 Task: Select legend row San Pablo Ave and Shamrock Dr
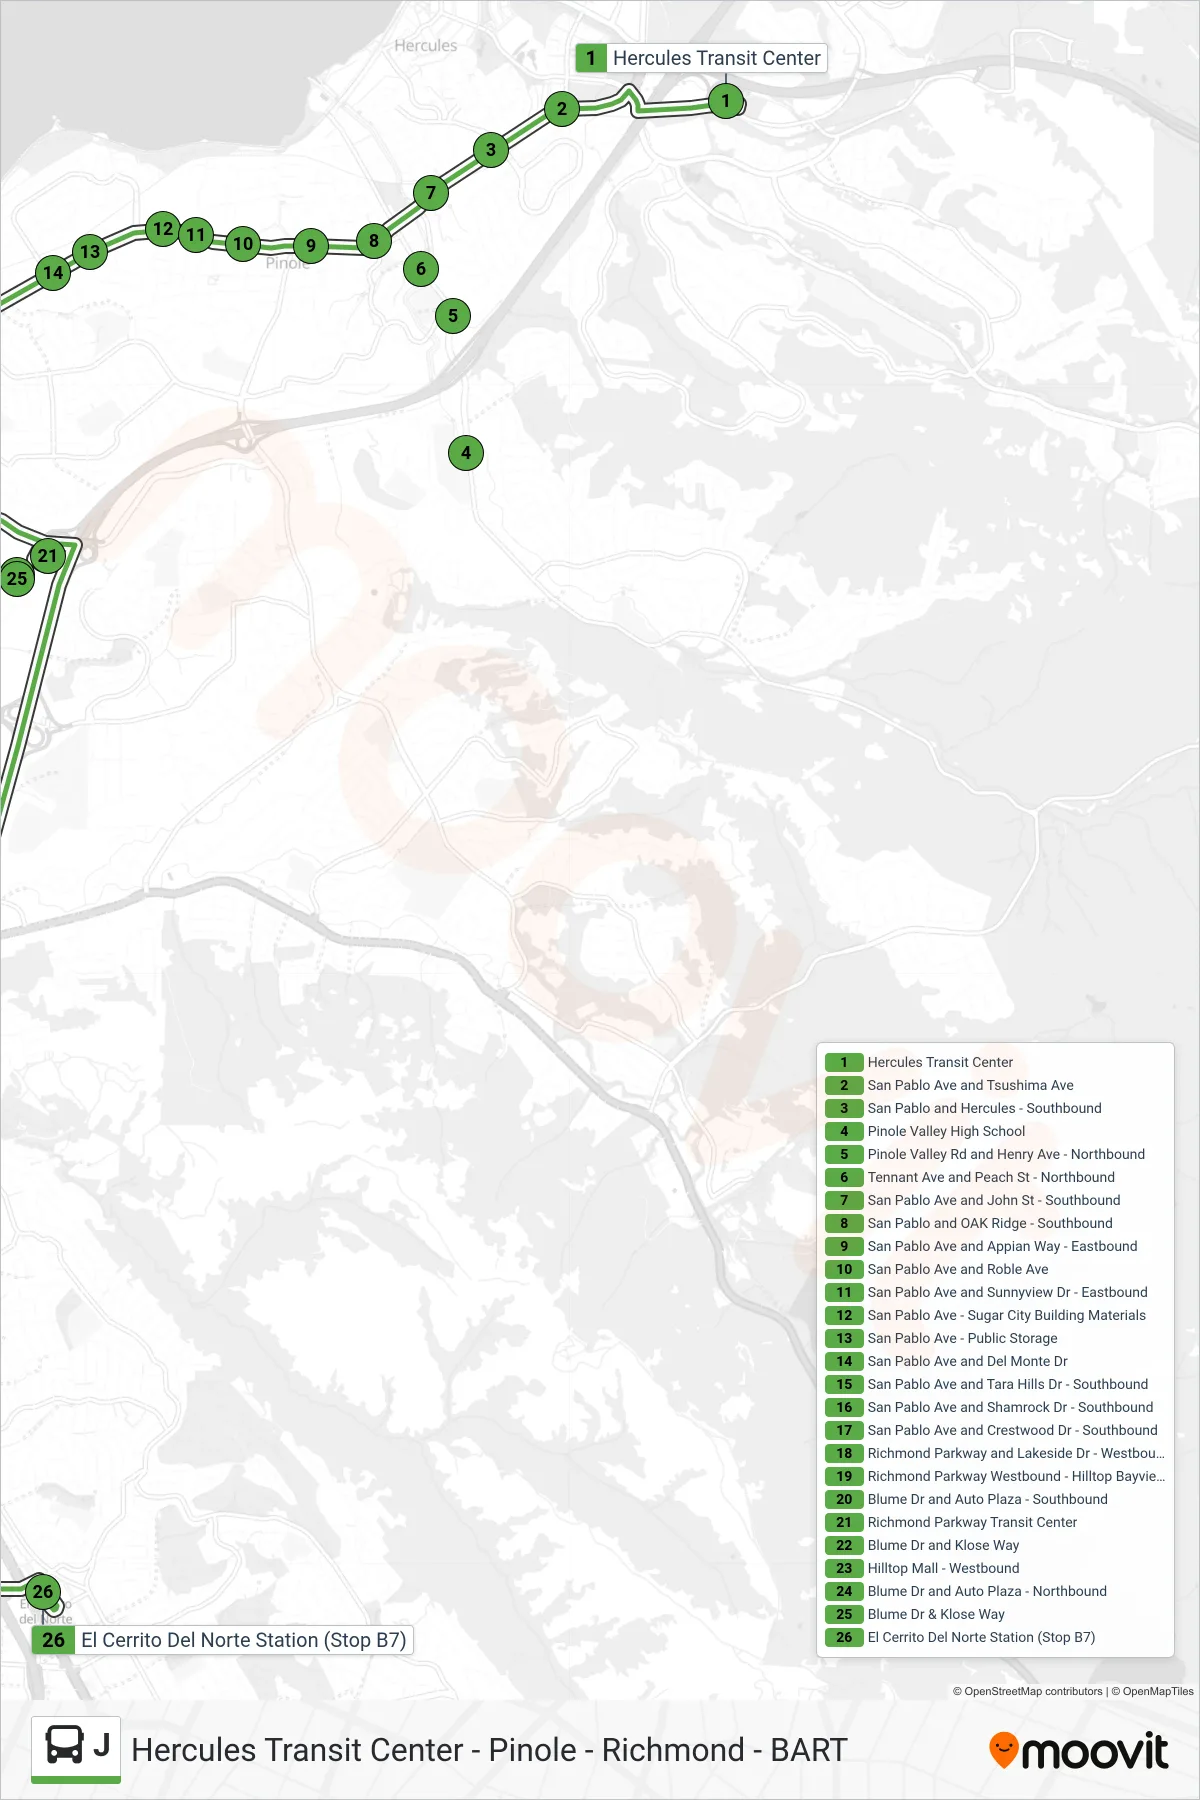pyautogui.click(x=995, y=1407)
